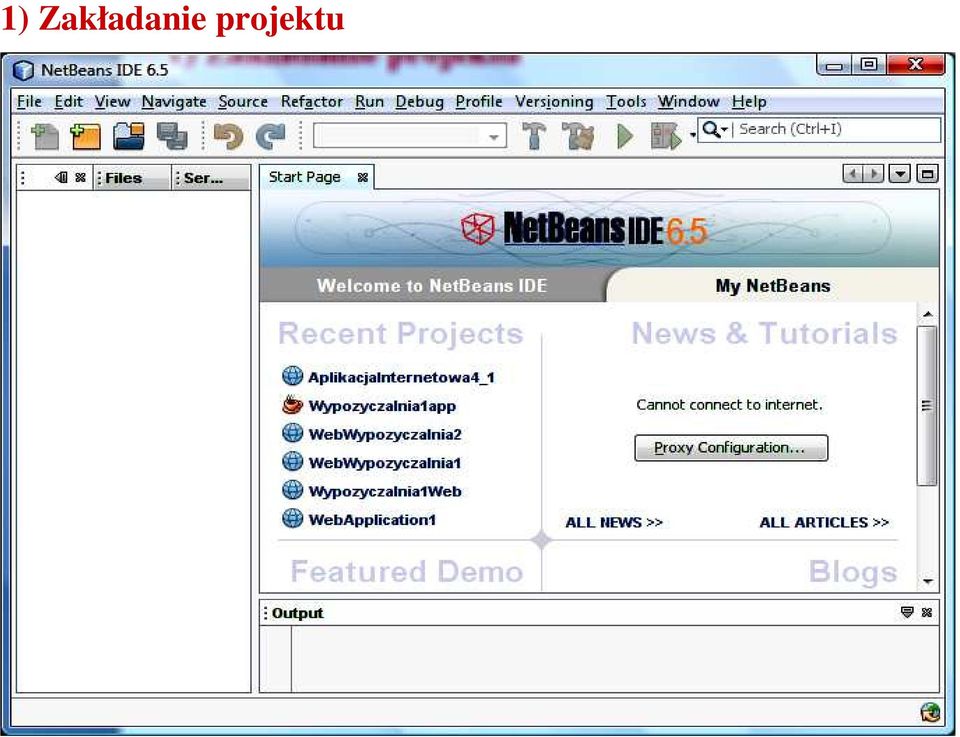The width and height of the screenshot is (960, 737).
Task: Switch to Welcome to NetBeans IDE tab
Action: click(432, 285)
